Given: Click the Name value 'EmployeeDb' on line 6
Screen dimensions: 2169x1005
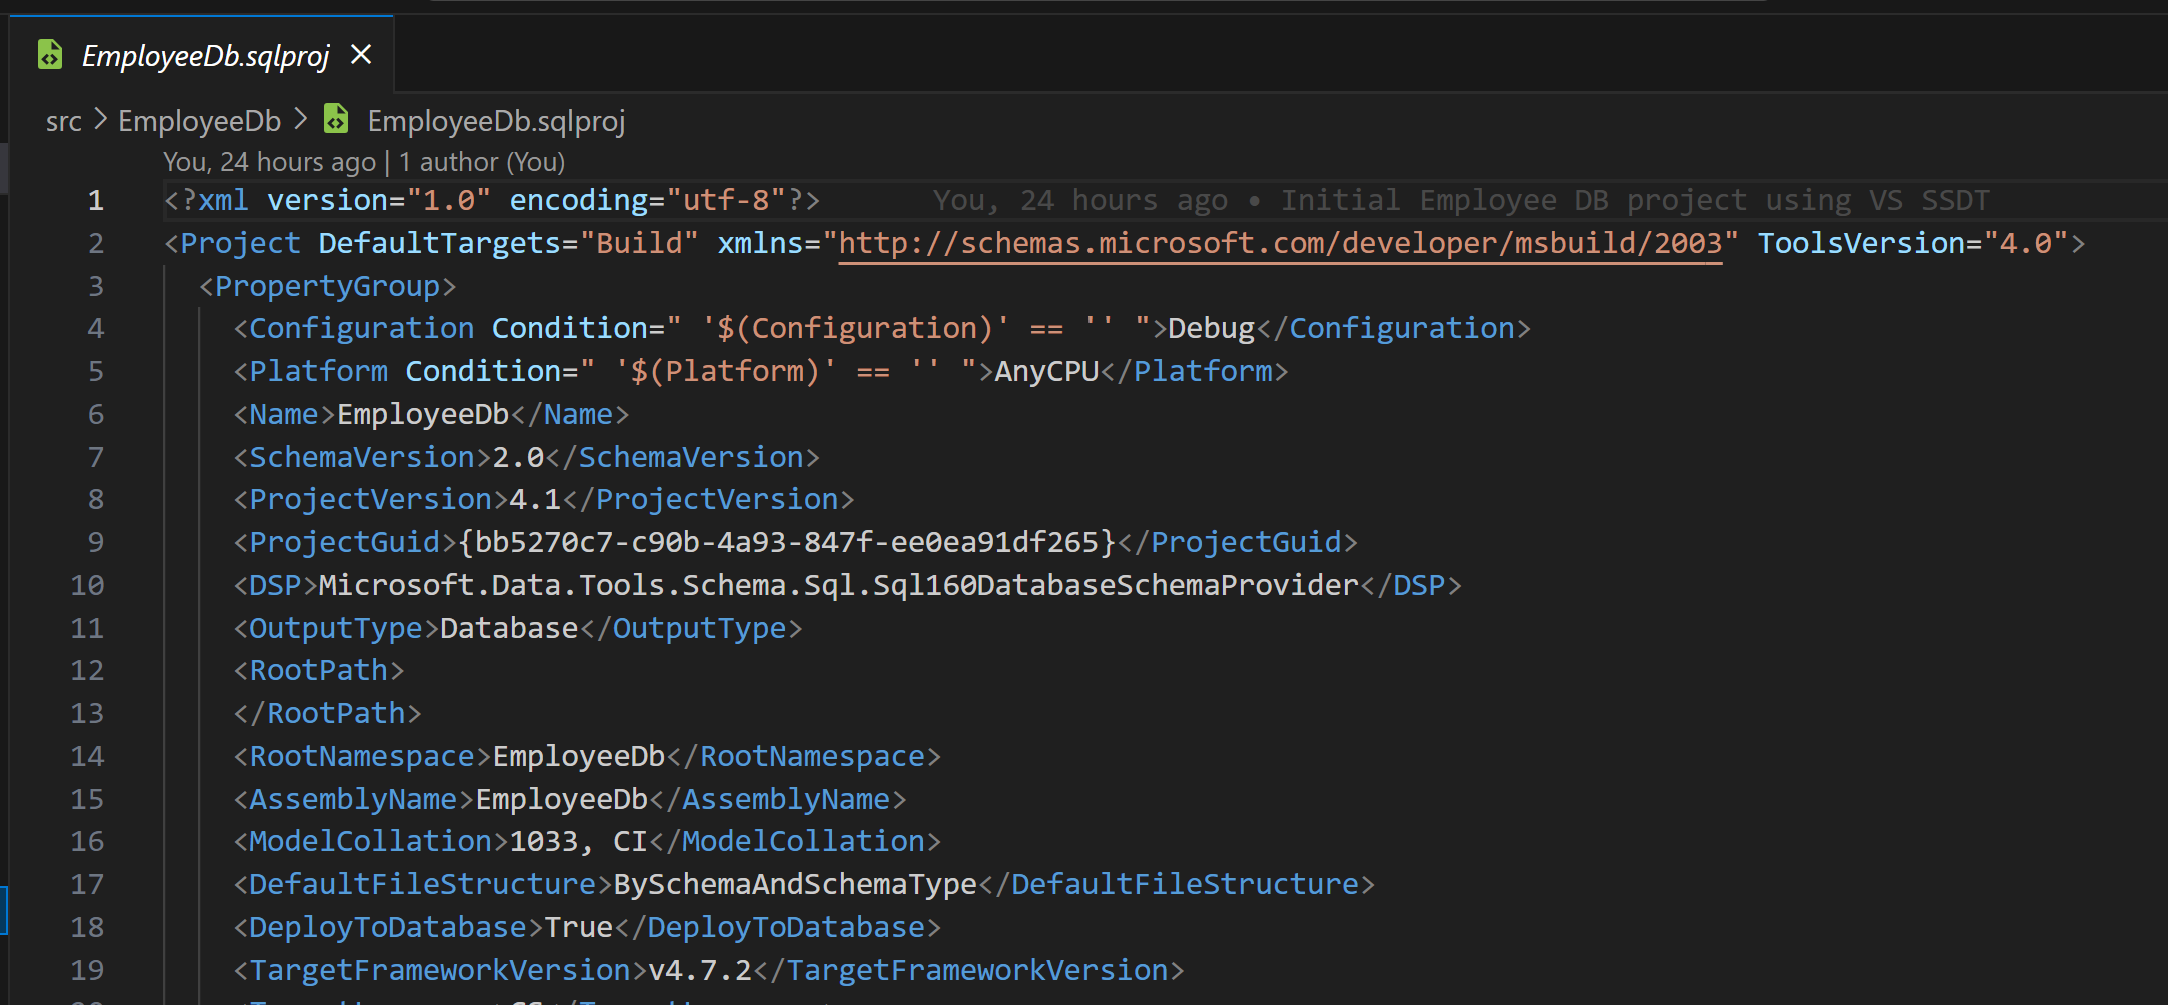Looking at the screenshot, I should tap(423, 414).
